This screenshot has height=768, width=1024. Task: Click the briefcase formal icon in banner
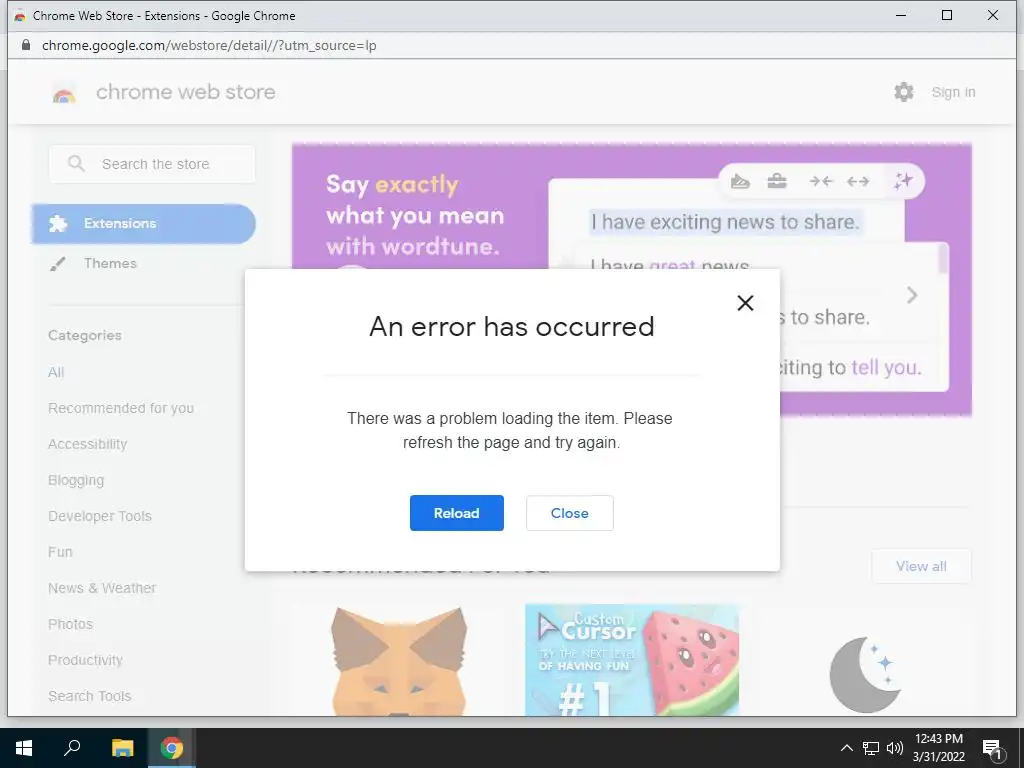tap(776, 181)
